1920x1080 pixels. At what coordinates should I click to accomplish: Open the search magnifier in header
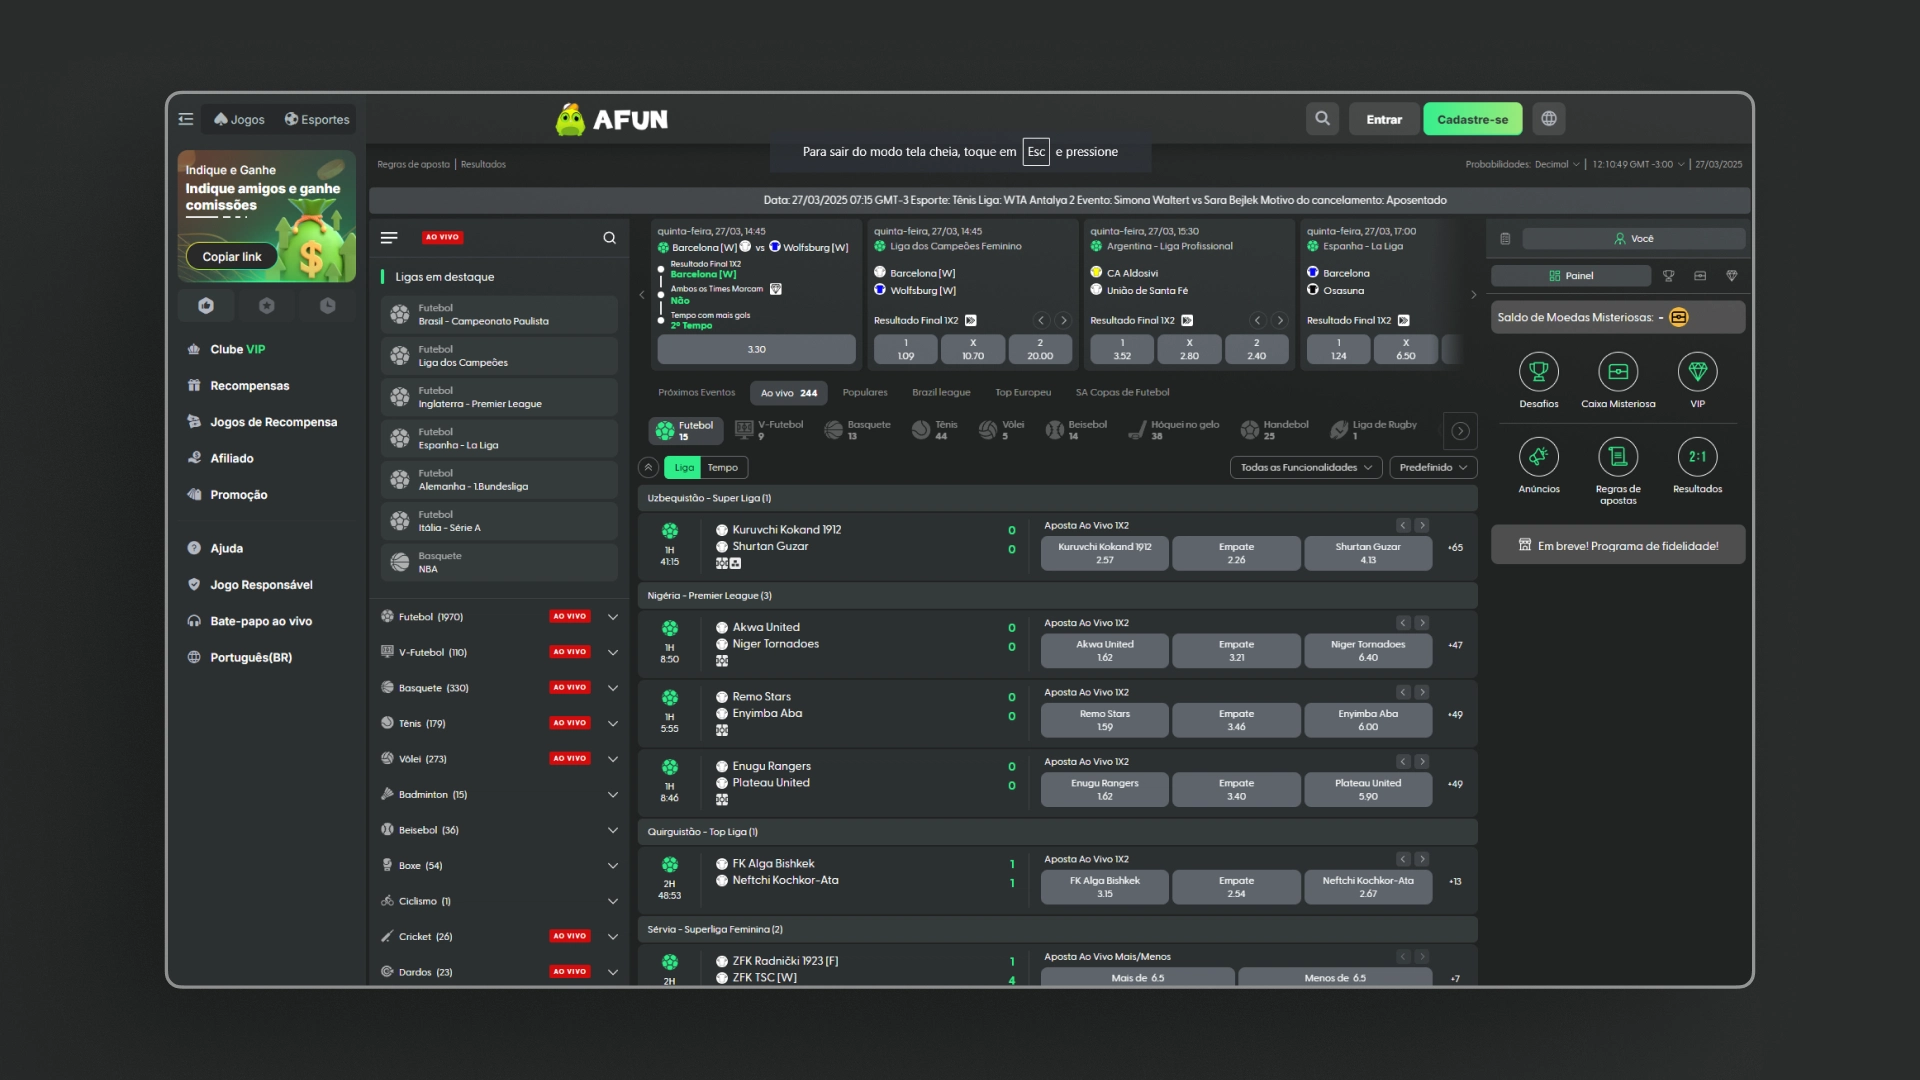click(x=1322, y=119)
